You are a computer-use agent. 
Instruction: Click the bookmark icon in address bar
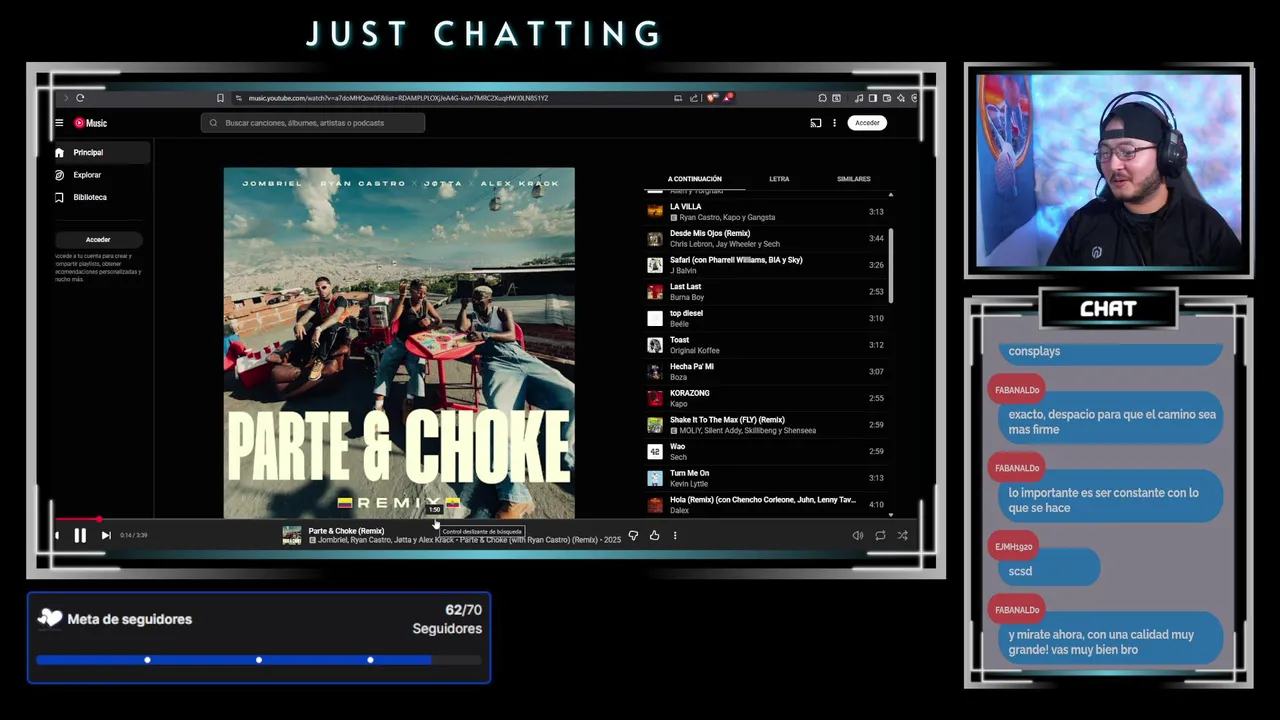(220, 98)
